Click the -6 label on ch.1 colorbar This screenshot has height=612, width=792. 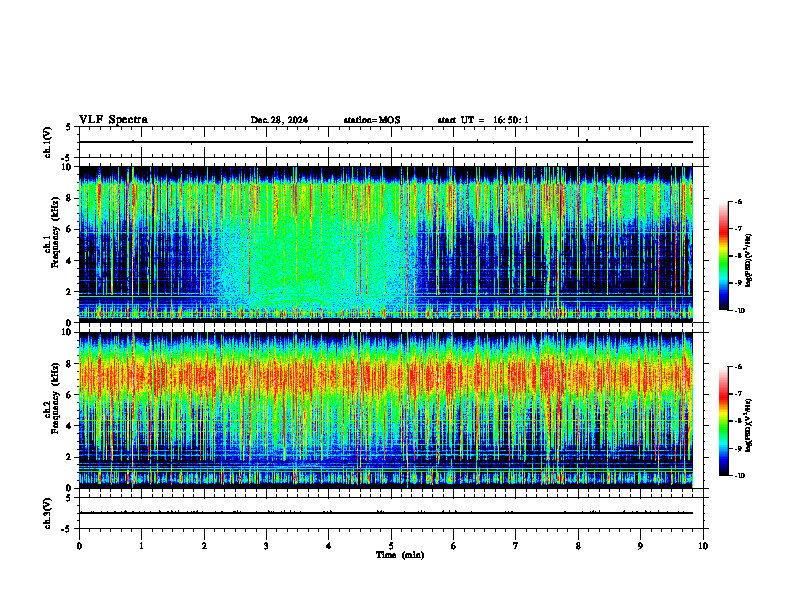pos(738,201)
